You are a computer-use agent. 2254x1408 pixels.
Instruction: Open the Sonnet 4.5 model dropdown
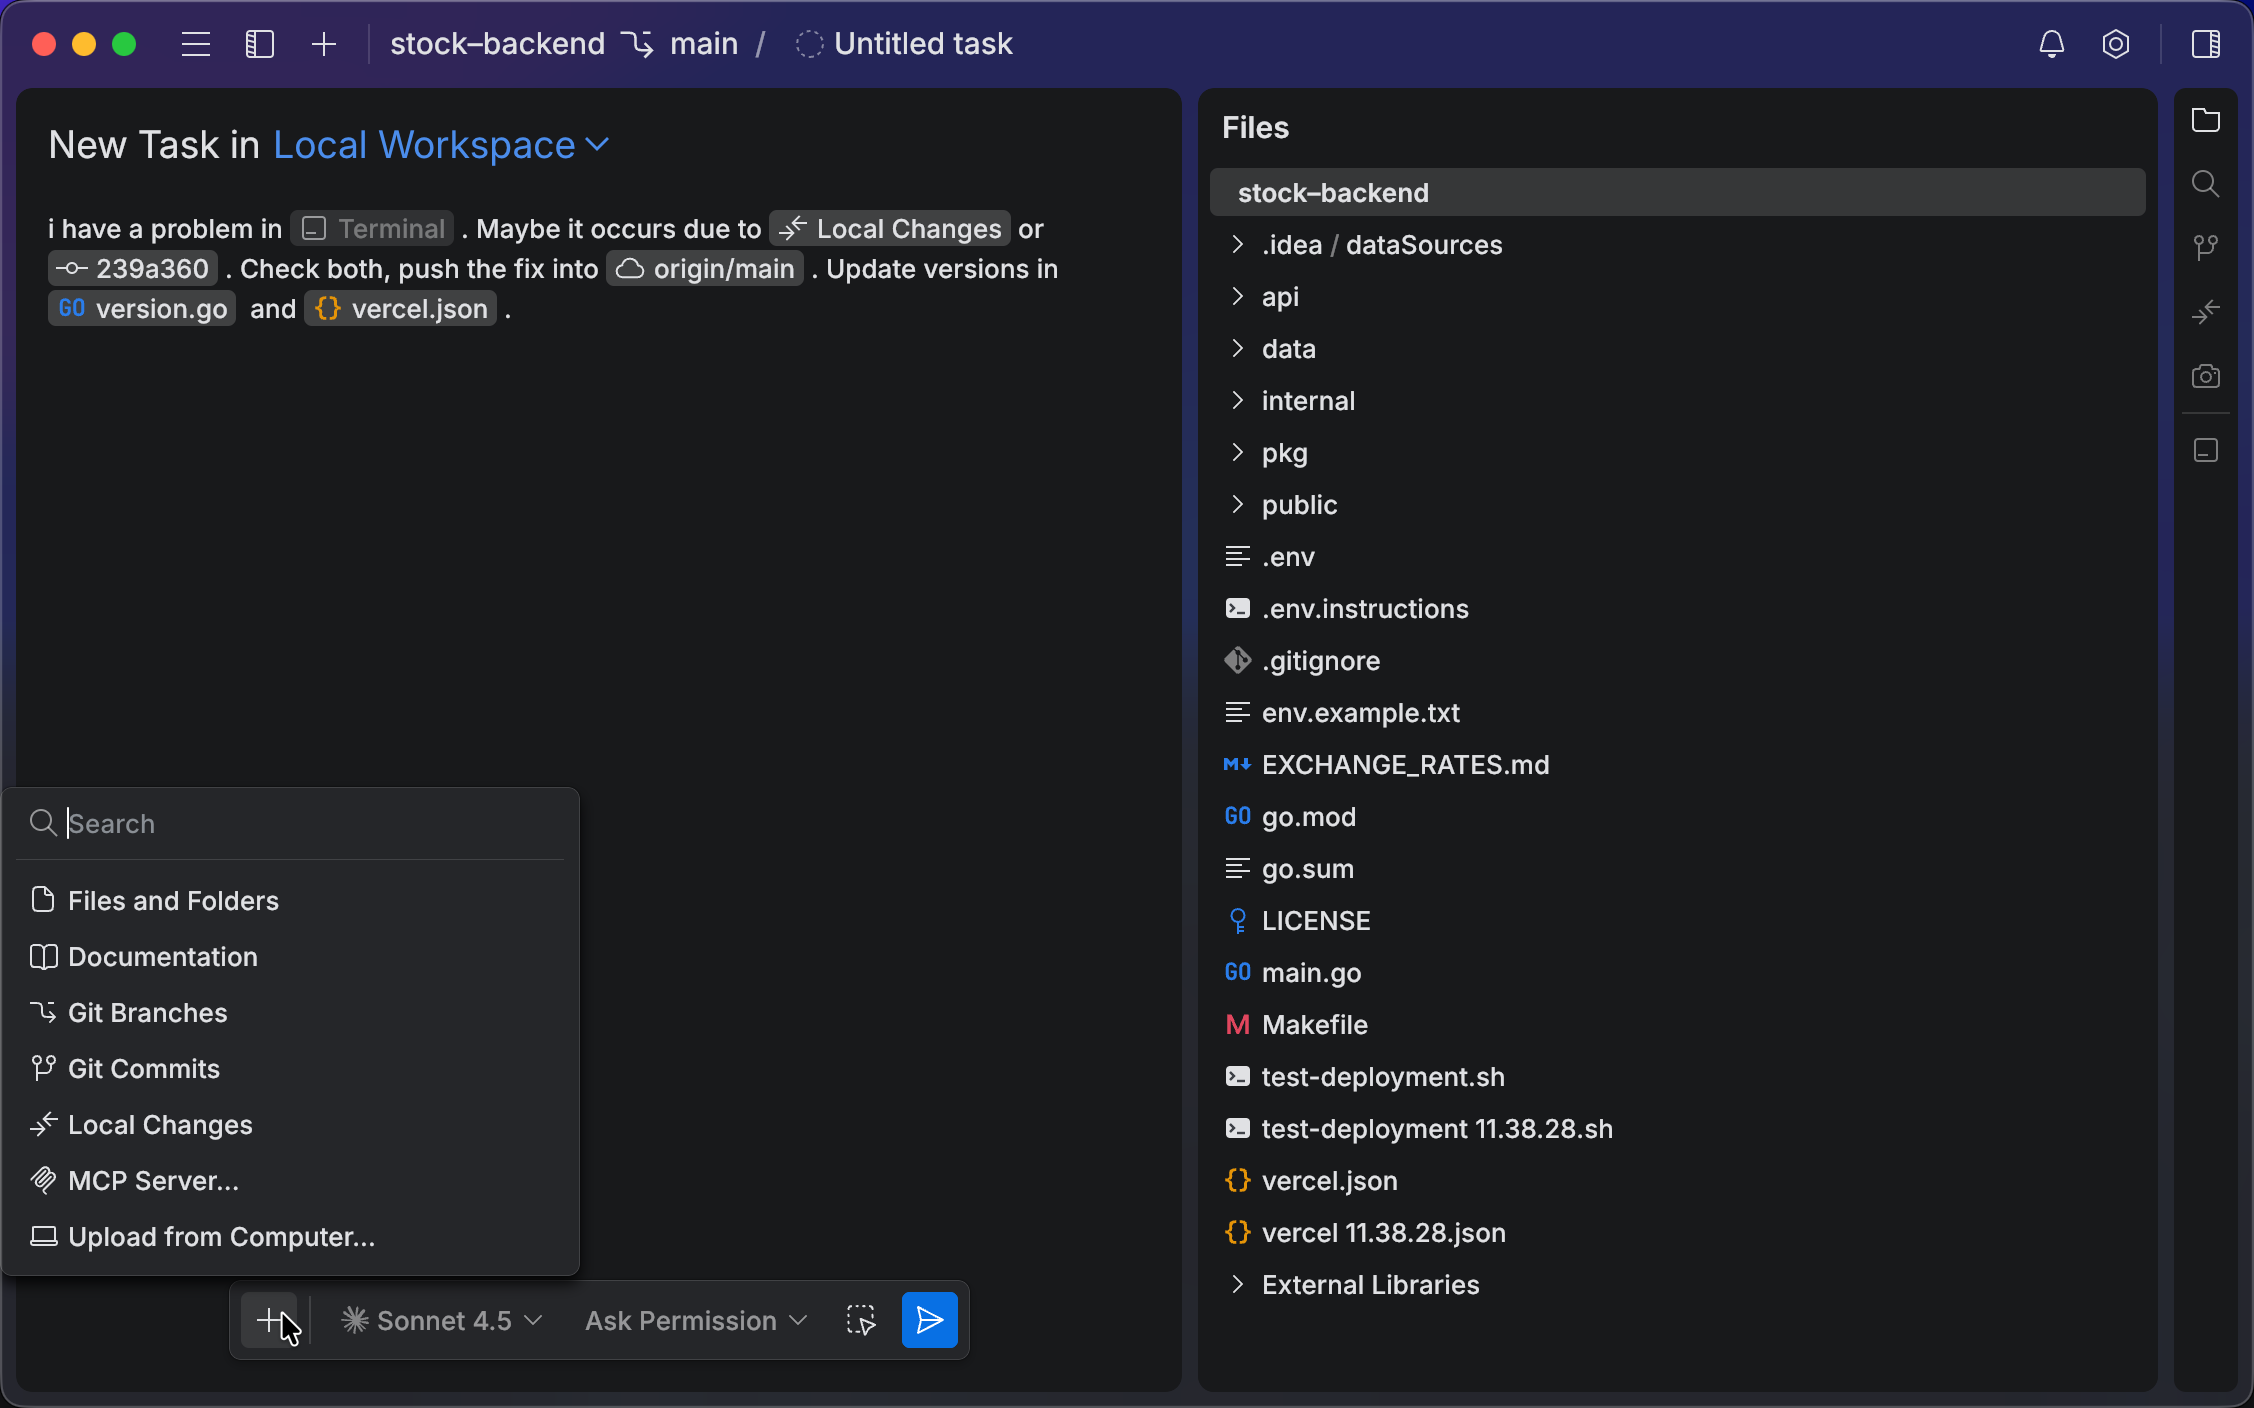(440, 1320)
